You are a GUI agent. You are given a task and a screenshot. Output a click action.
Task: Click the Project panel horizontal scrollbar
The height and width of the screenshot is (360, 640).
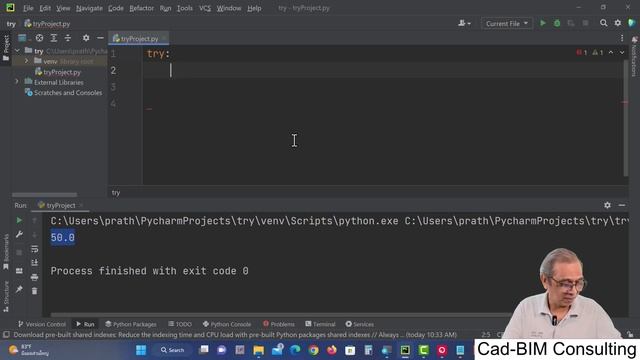tap(44, 195)
